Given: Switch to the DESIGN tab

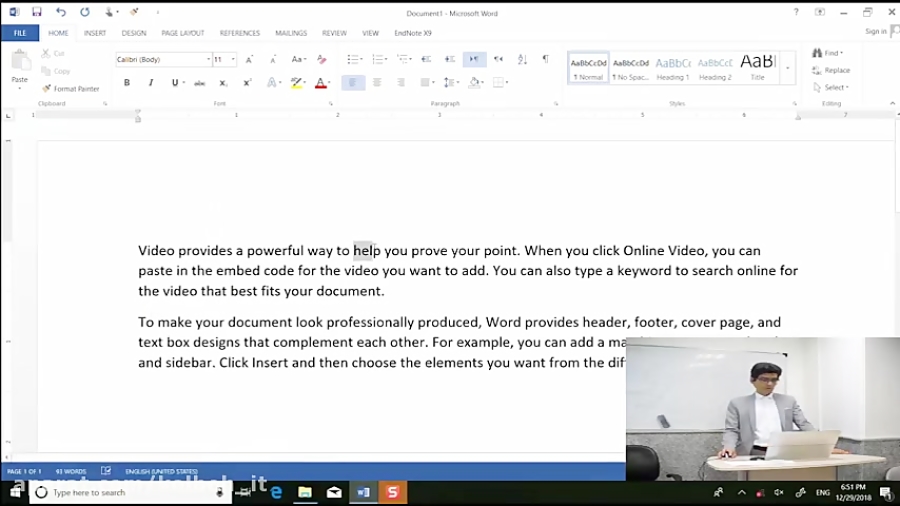Looking at the screenshot, I should tap(134, 33).
